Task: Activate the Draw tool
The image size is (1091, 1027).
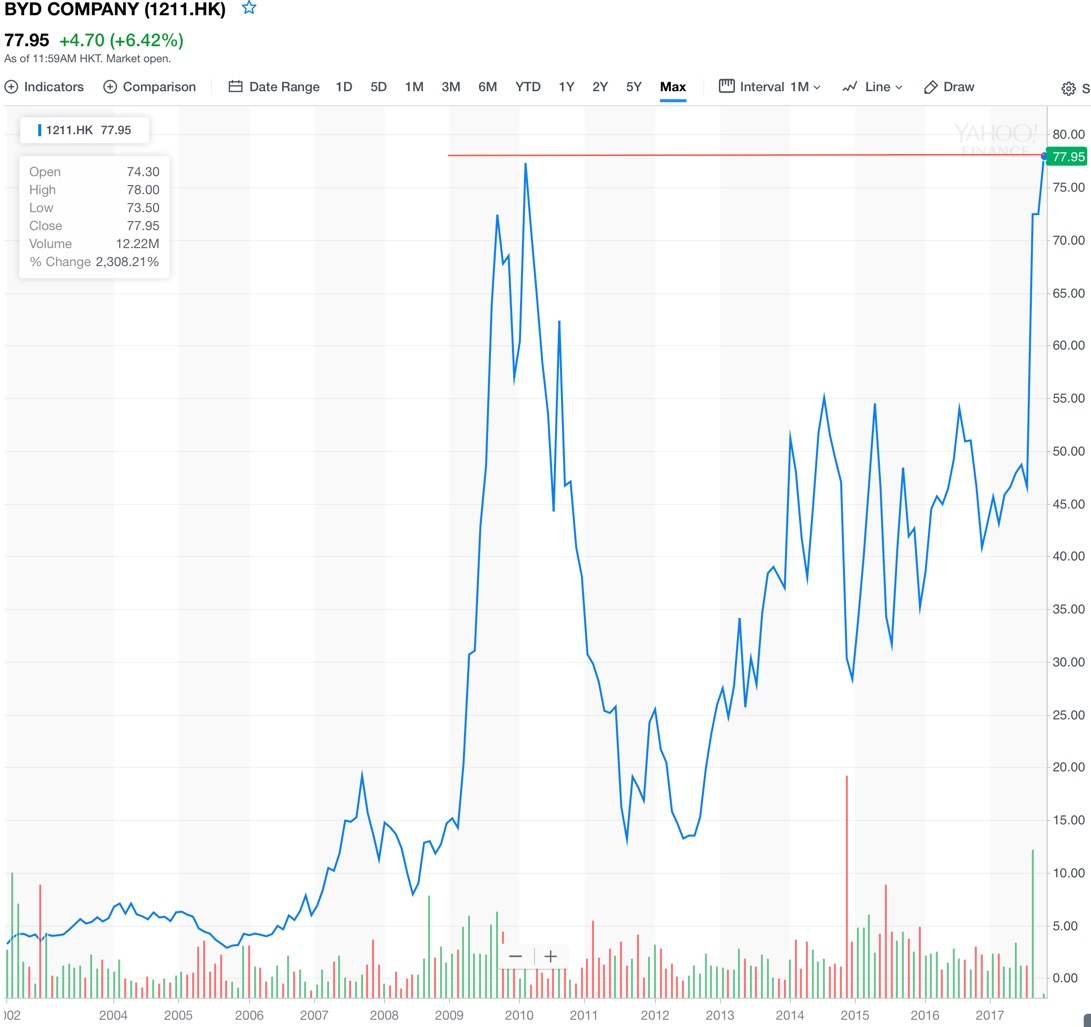Action: click(949, 87)
